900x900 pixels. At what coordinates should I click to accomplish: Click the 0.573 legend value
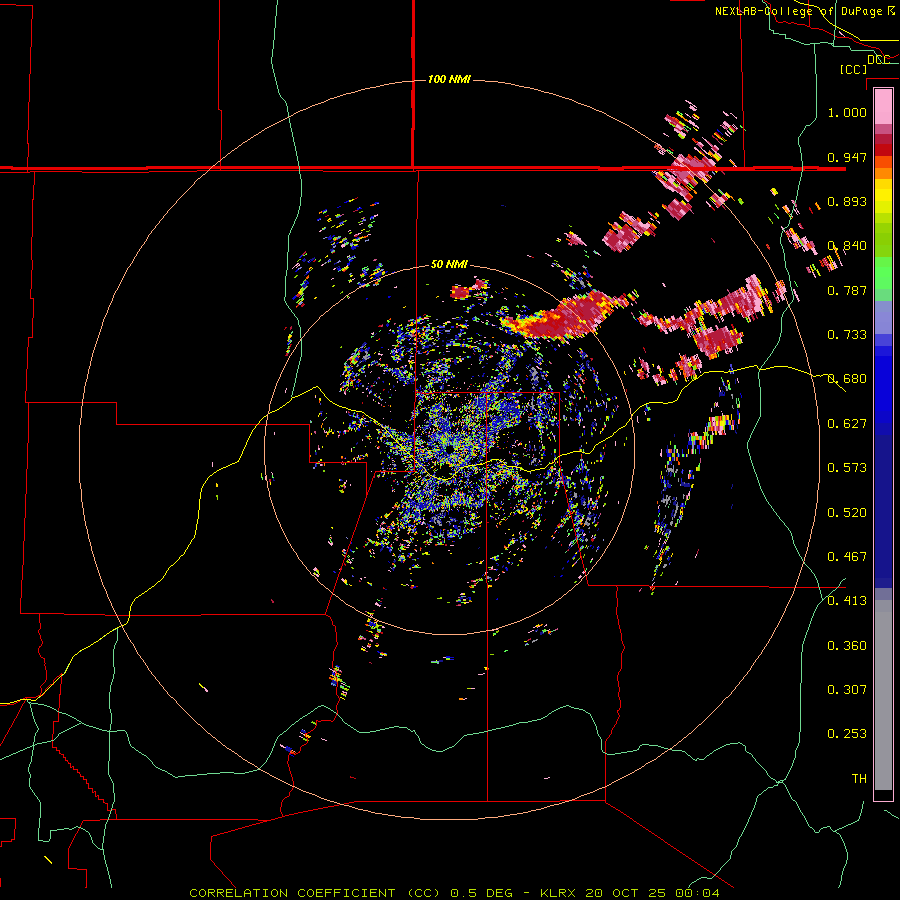[x=847, y=468]
